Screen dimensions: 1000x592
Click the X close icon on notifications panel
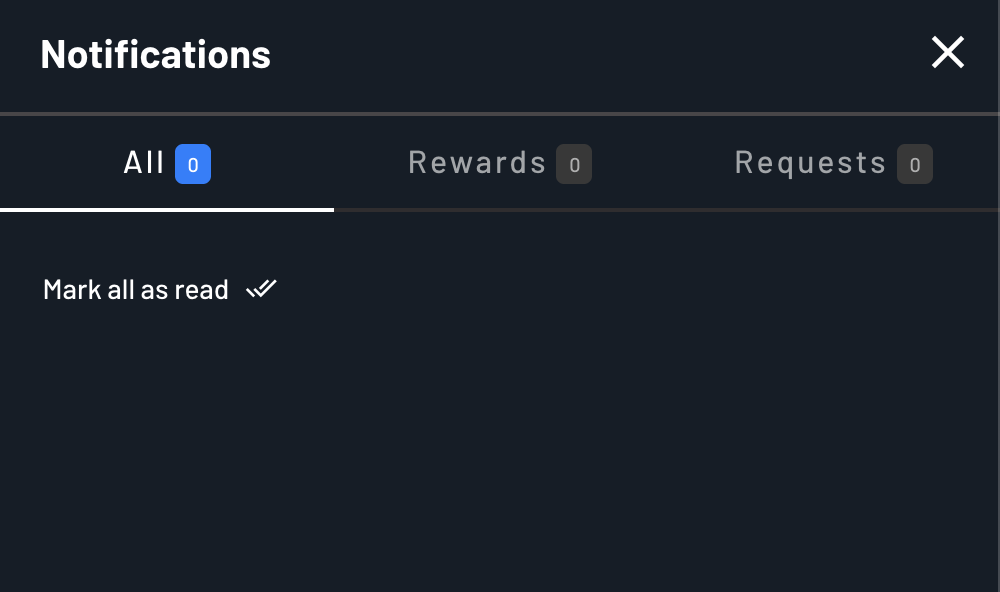[x=947, y=52]
